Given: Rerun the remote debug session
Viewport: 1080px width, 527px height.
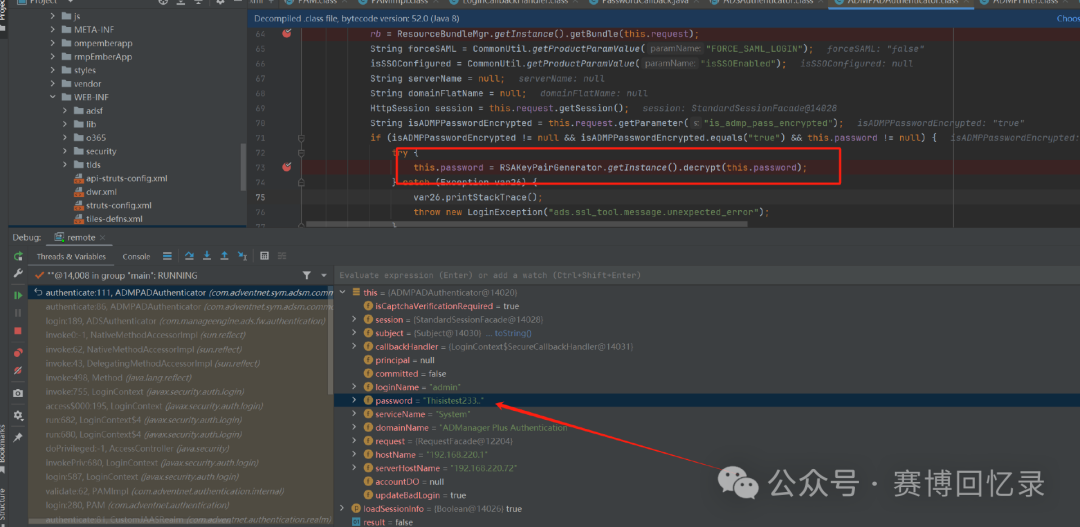Looking at the screenshot, I should [x=18, y=256].
